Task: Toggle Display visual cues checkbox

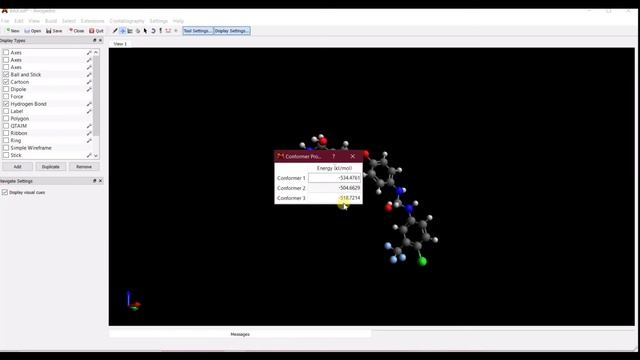Action: coord(5,192)
